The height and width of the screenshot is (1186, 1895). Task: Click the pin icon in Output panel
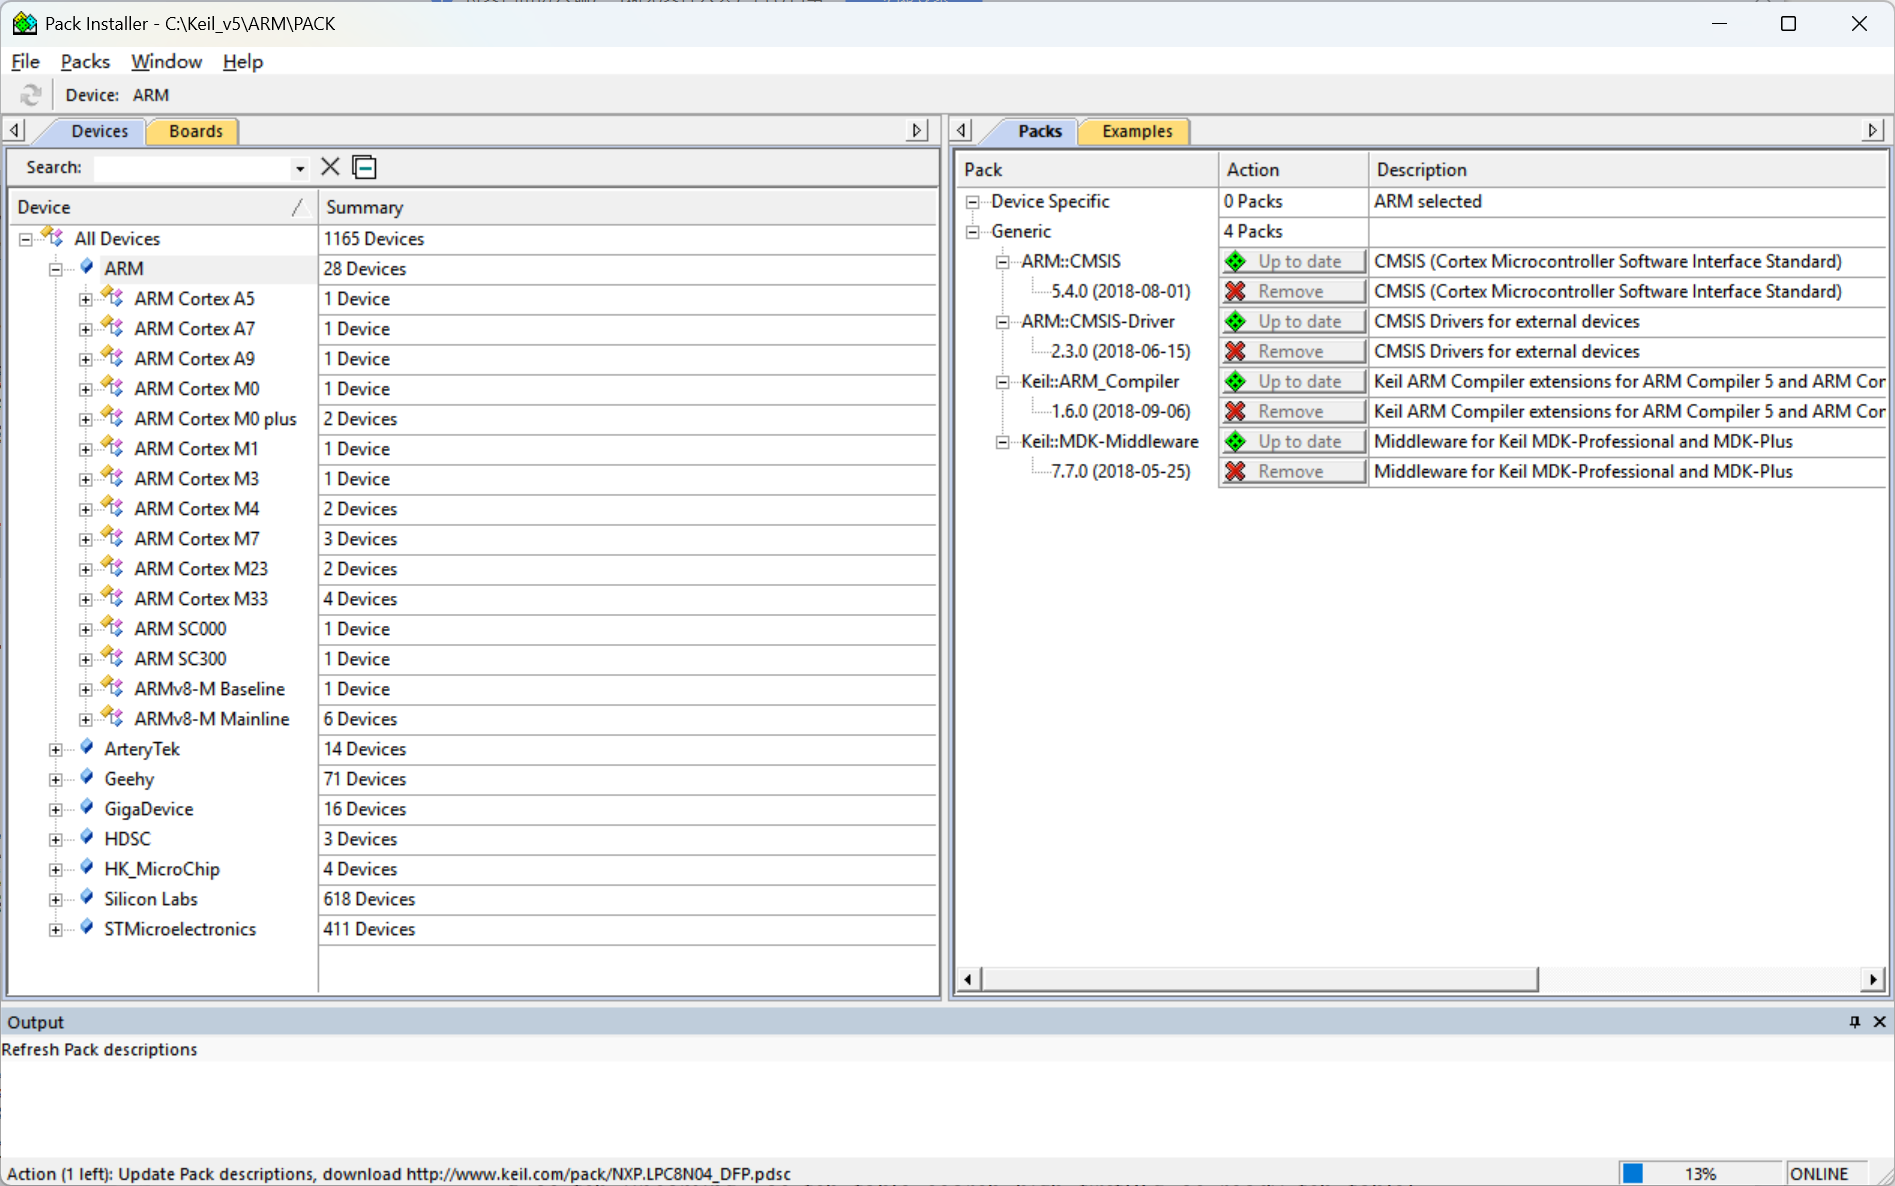1855,1021
